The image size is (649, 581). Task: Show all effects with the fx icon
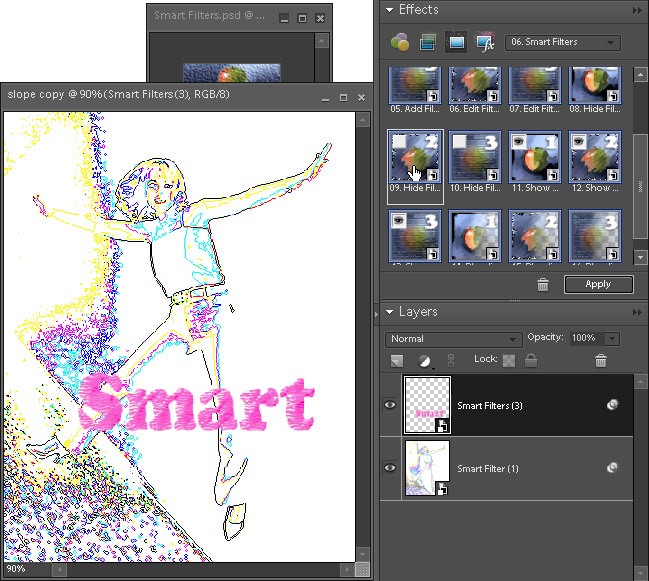[x=485, y=42]
